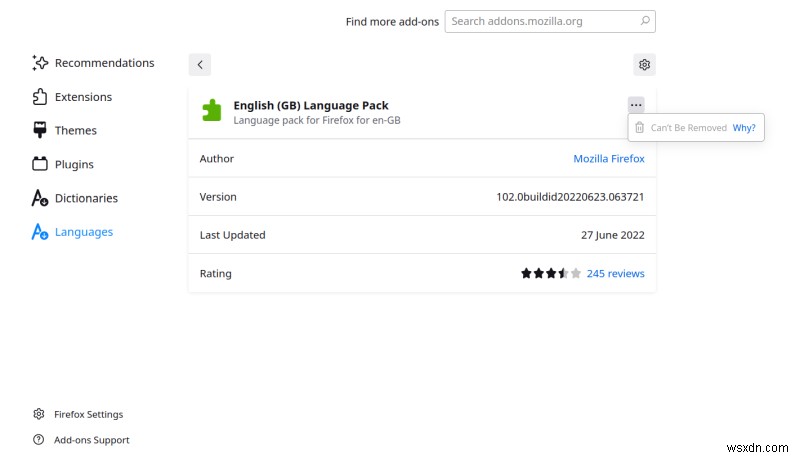This screenshot has height=458, width=800.
Task: Click the trash can icon in popup
Action: 639,128
